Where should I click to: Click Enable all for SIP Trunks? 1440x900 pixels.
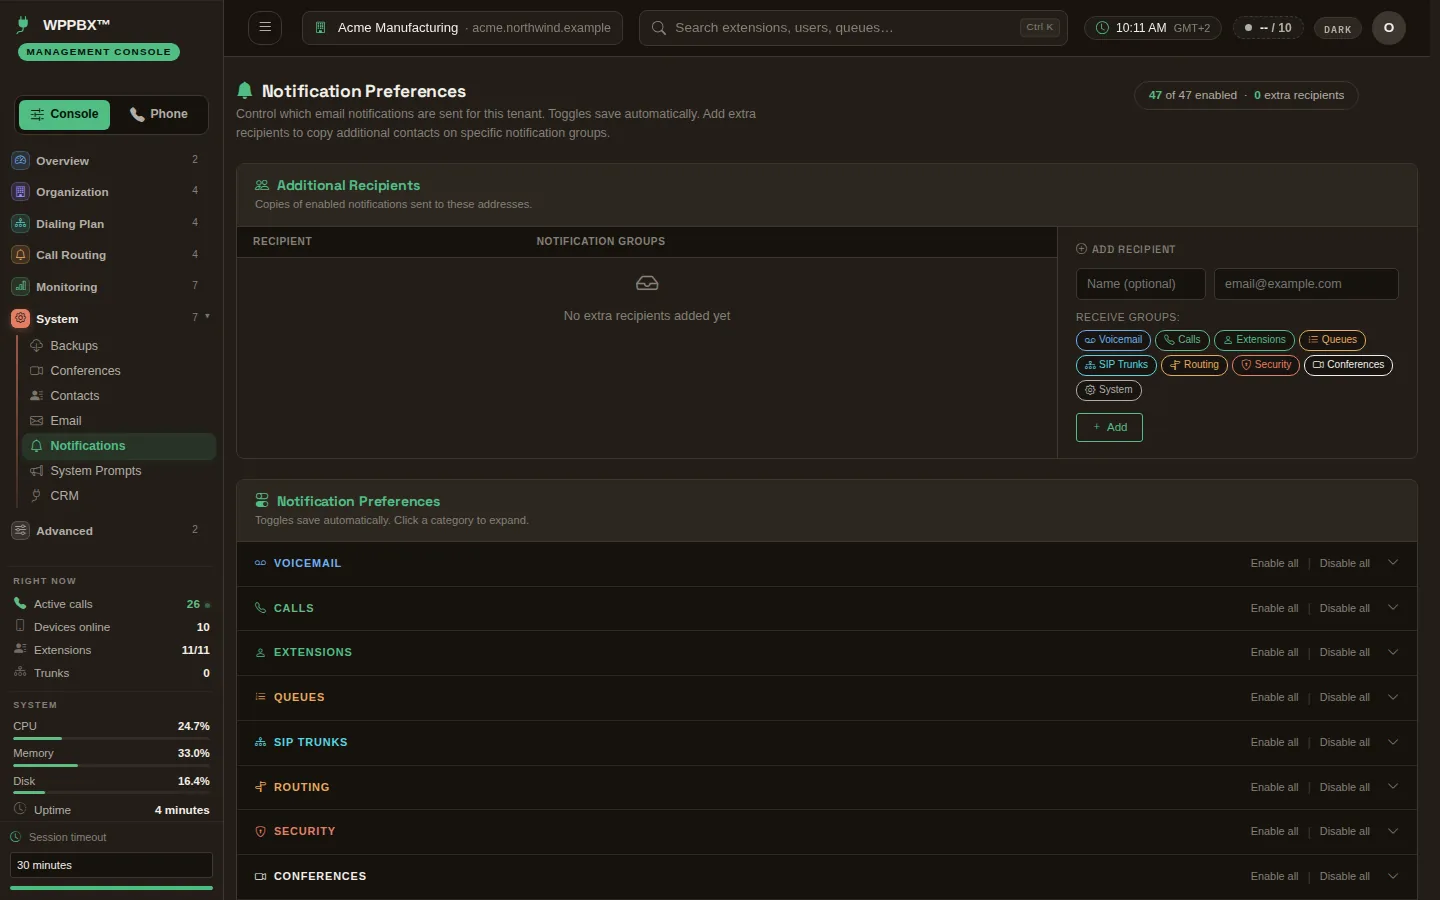[1274, 742]
